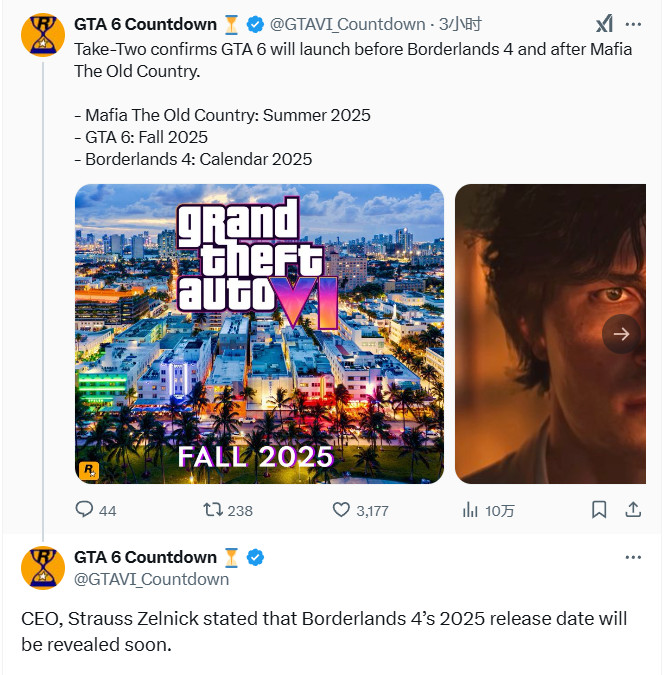Click verified badge on first tweet
This screenshot has width=666, height=675.
[256, 24]
